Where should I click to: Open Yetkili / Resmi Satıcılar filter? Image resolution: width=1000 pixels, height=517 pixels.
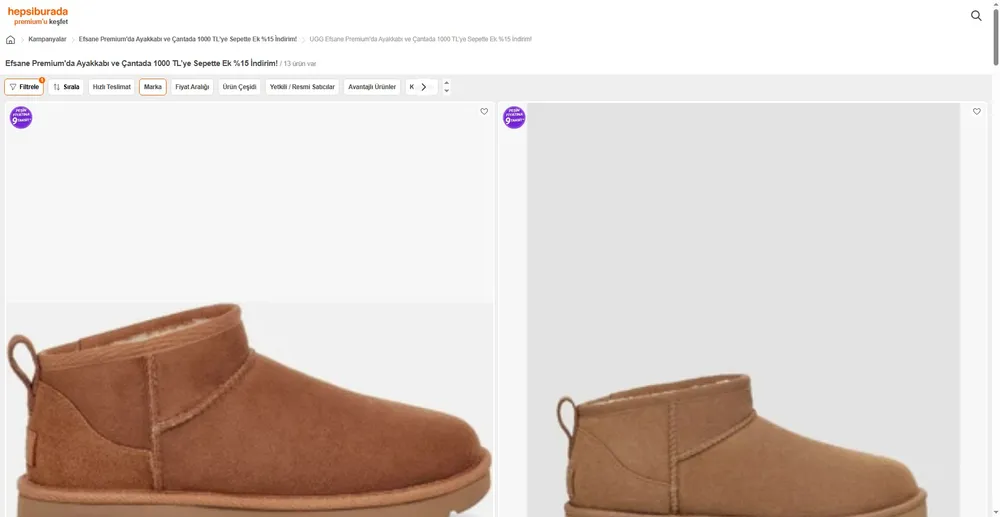(x=302, y=87)
